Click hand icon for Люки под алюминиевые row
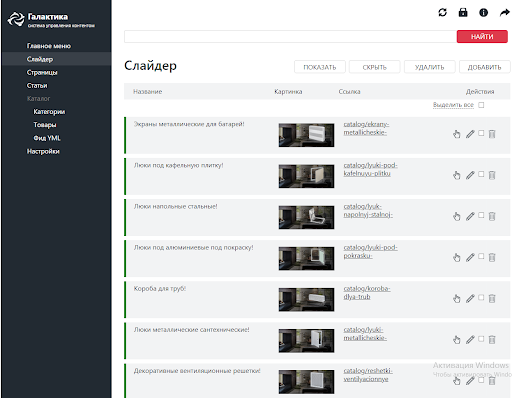512x398 pixels. [457, 257]
